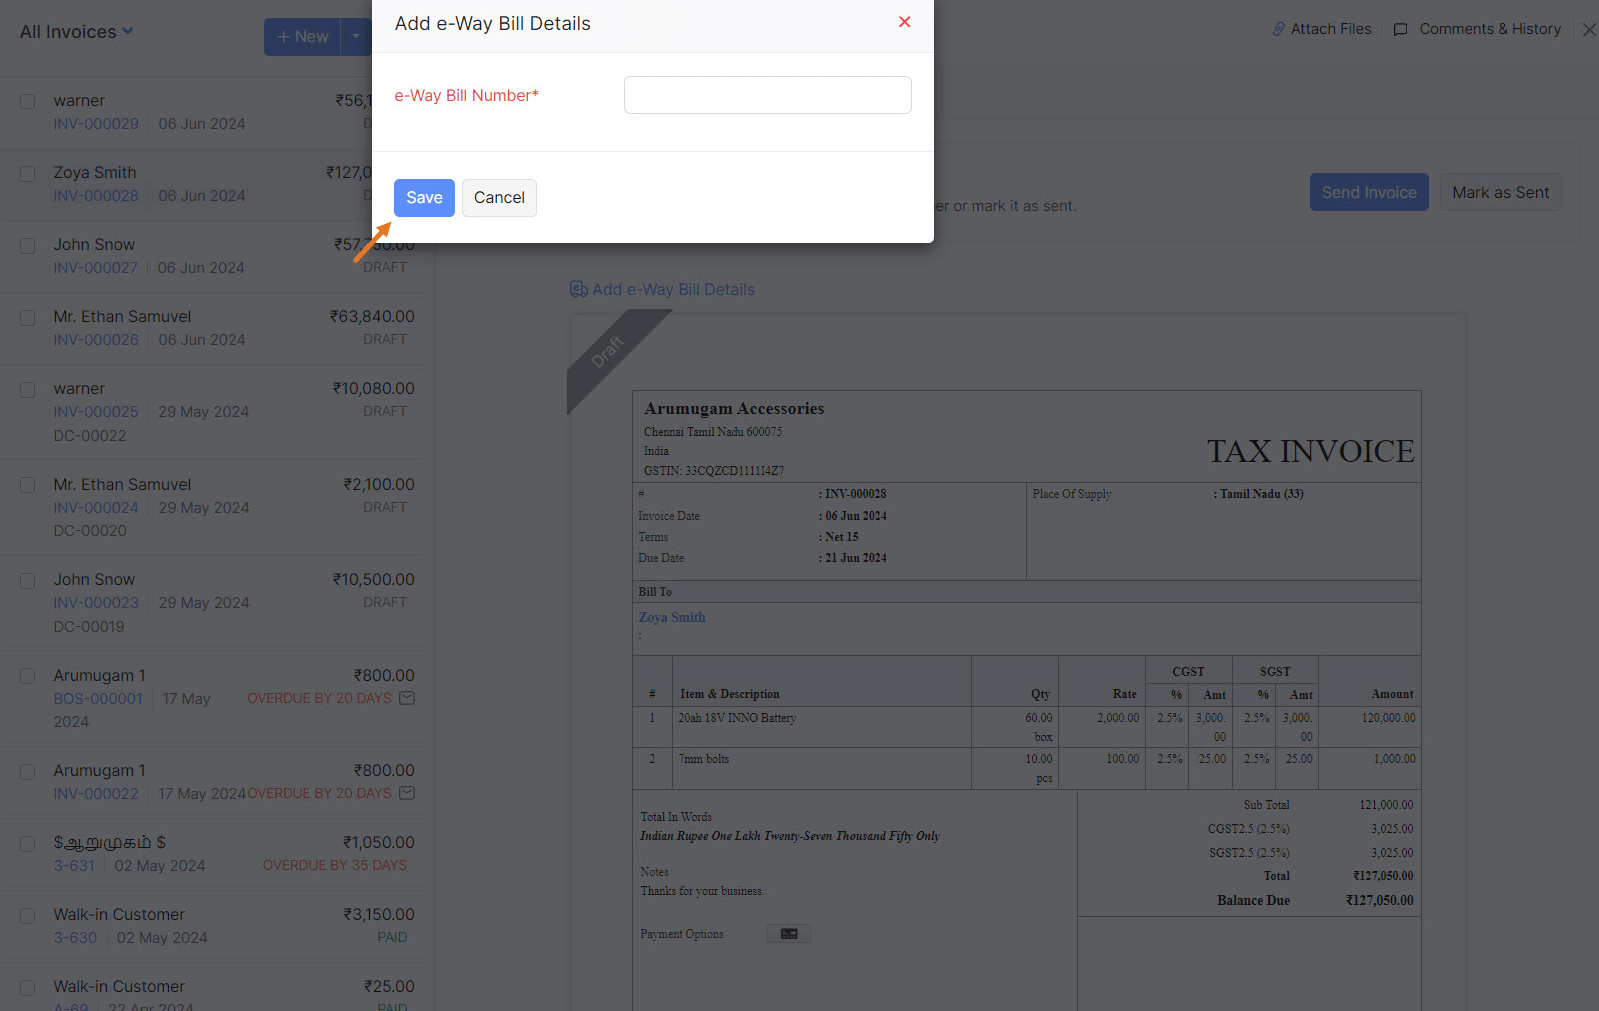Viewport: 1599px width, 1011px height.
Task: Close the invoice details panel
Action: pyautogui.click(x=1588, y=30)
